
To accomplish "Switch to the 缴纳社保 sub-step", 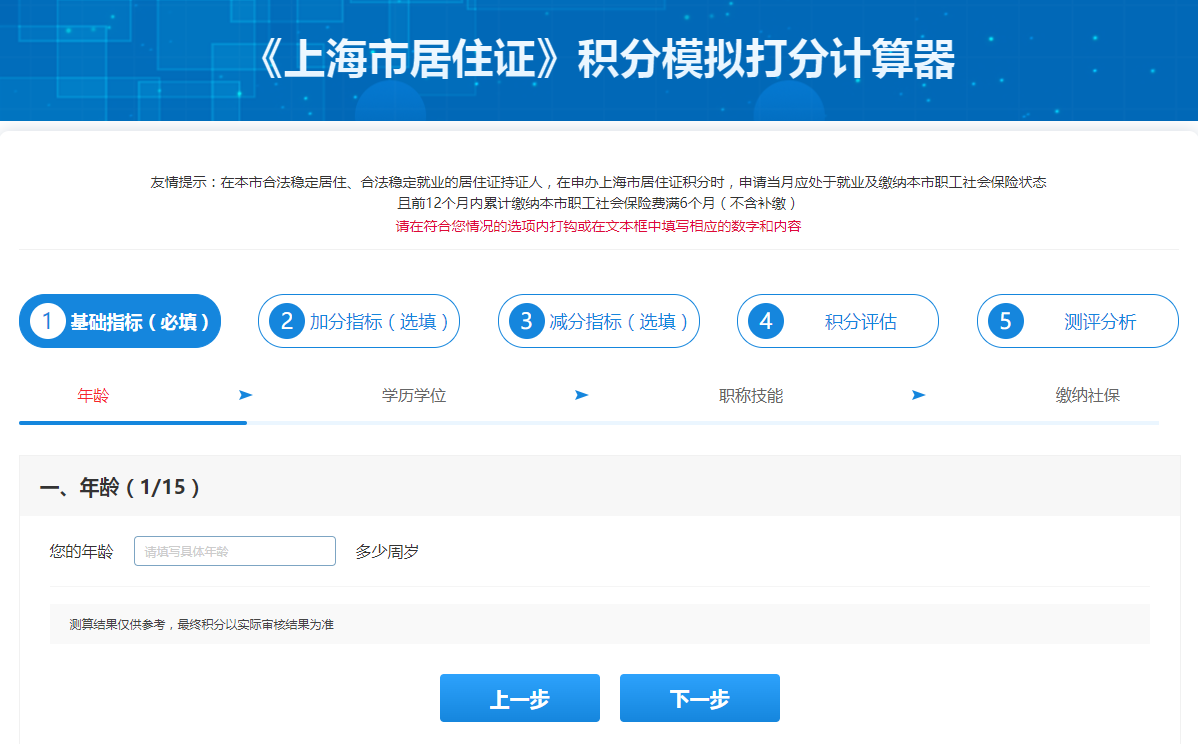I will (x=1087, y=396).
